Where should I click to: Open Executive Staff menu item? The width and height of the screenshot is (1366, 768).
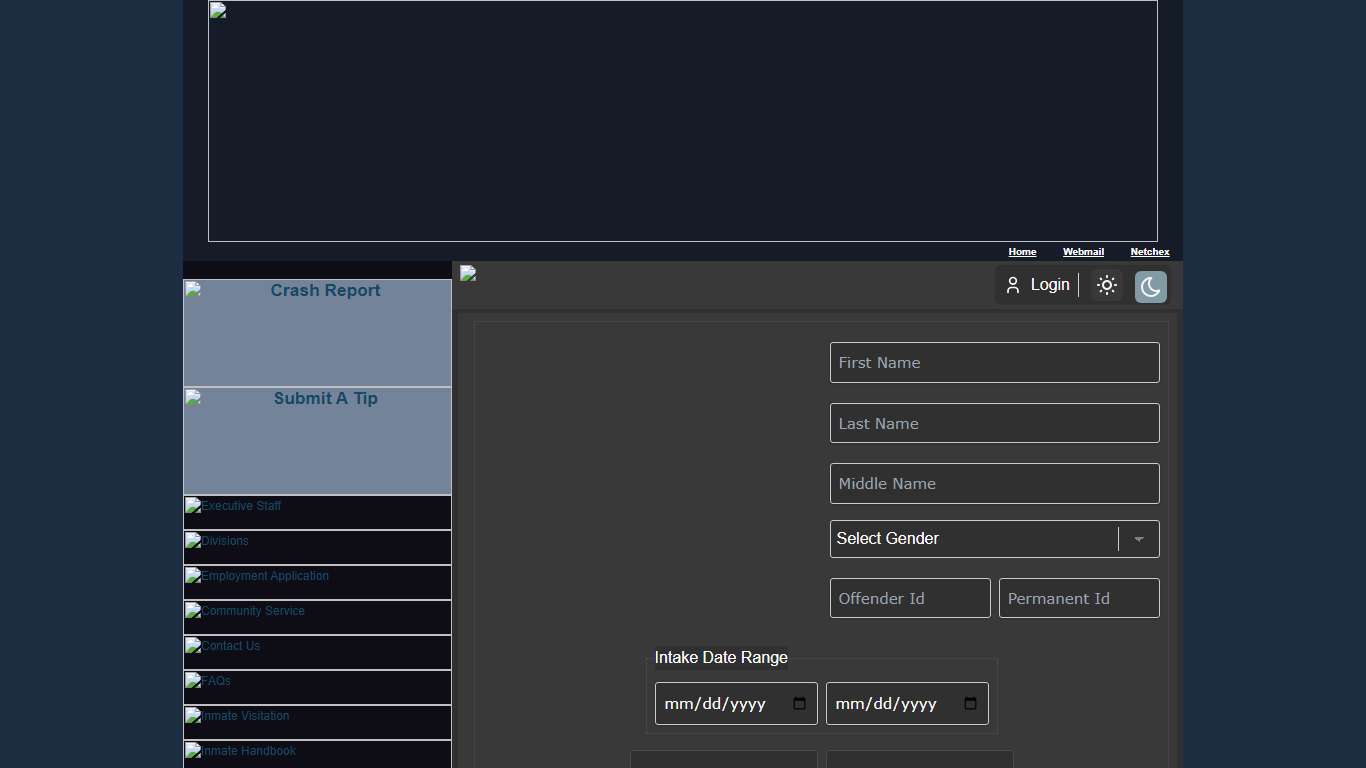pos(318,512)
